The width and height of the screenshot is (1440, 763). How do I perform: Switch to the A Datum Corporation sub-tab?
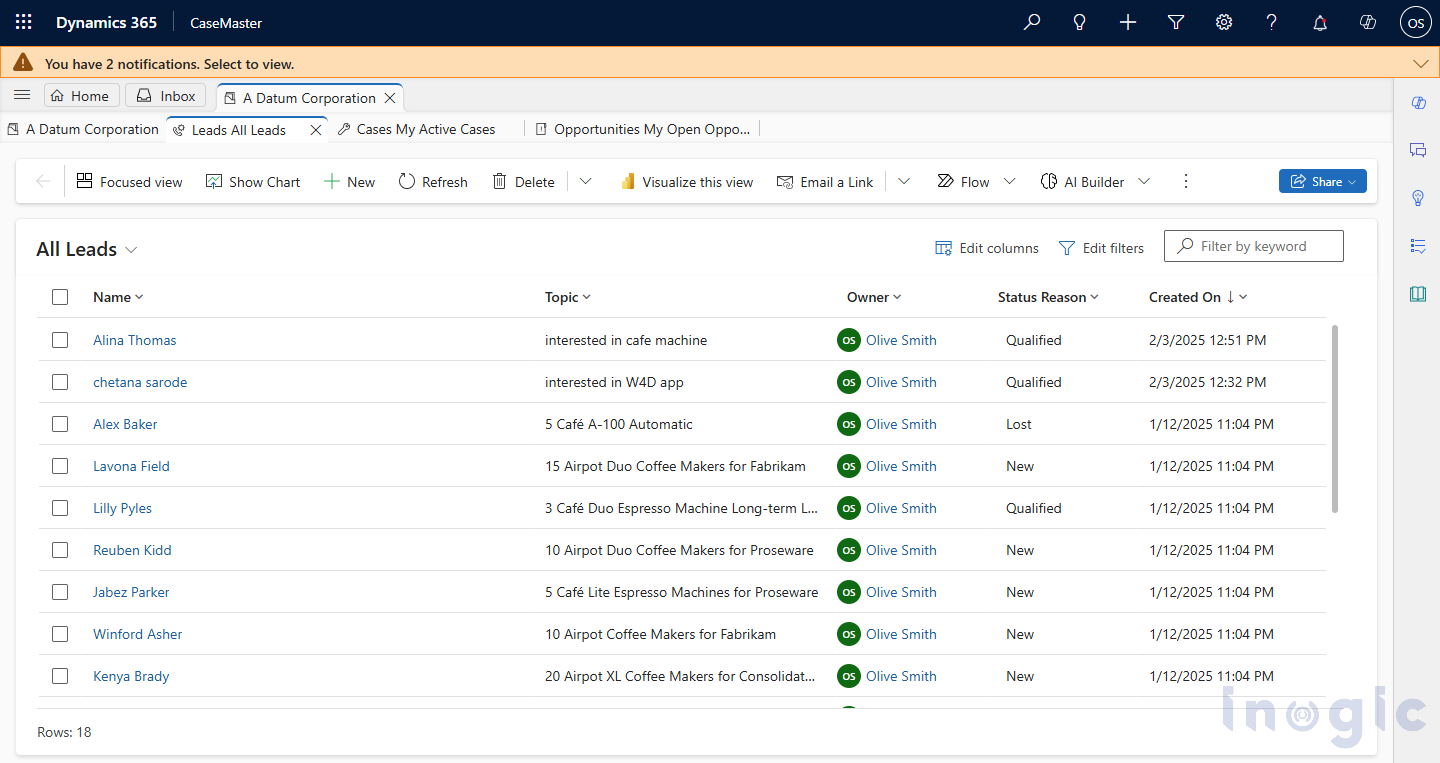tap(83, 129)
